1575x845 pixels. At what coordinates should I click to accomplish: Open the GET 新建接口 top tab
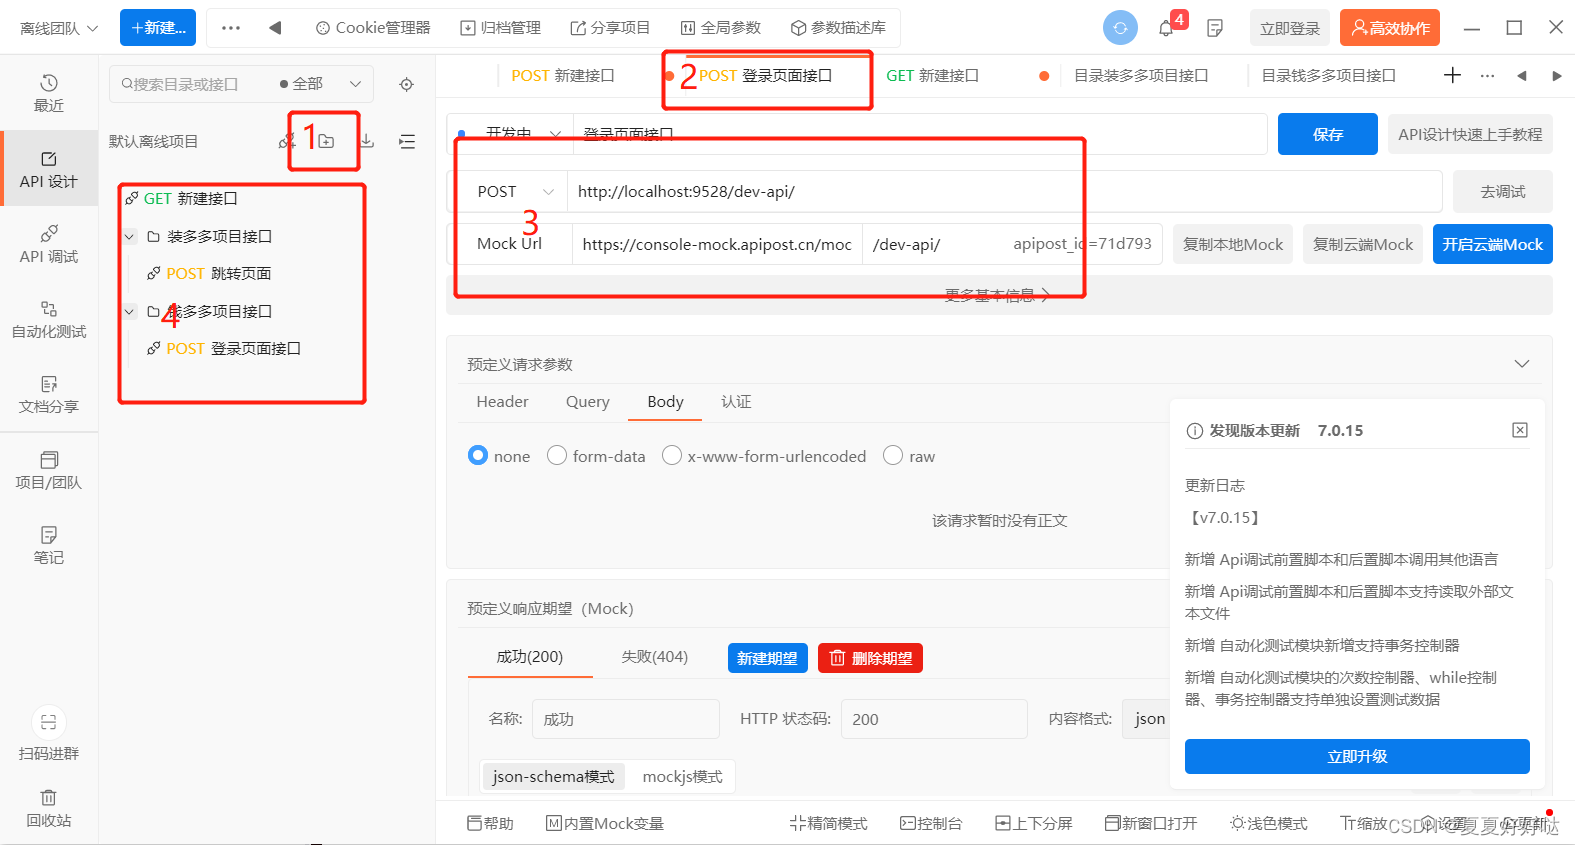[932, 75]
